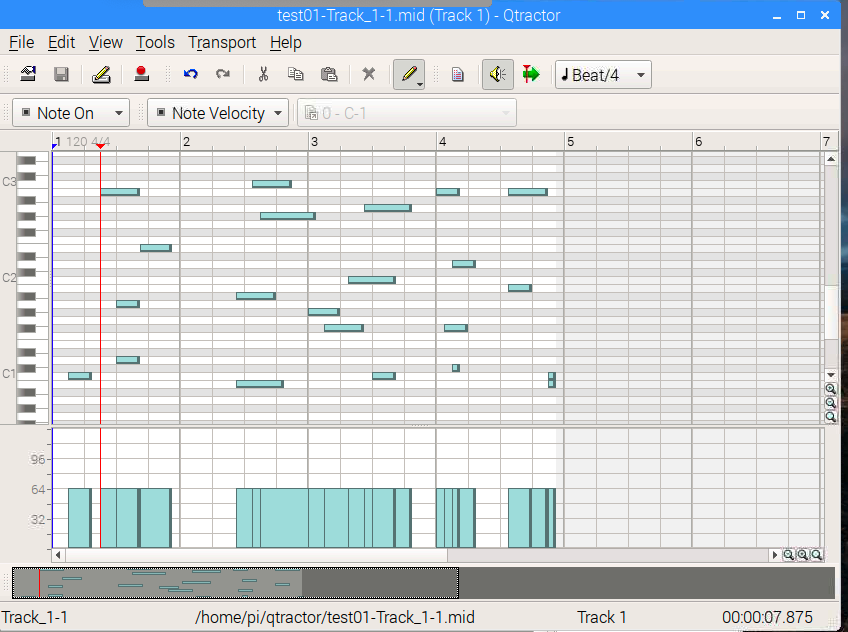This screenshot has height=632, width=848.
Task: Cut selection with scissors icon
Action: point(263,74)
